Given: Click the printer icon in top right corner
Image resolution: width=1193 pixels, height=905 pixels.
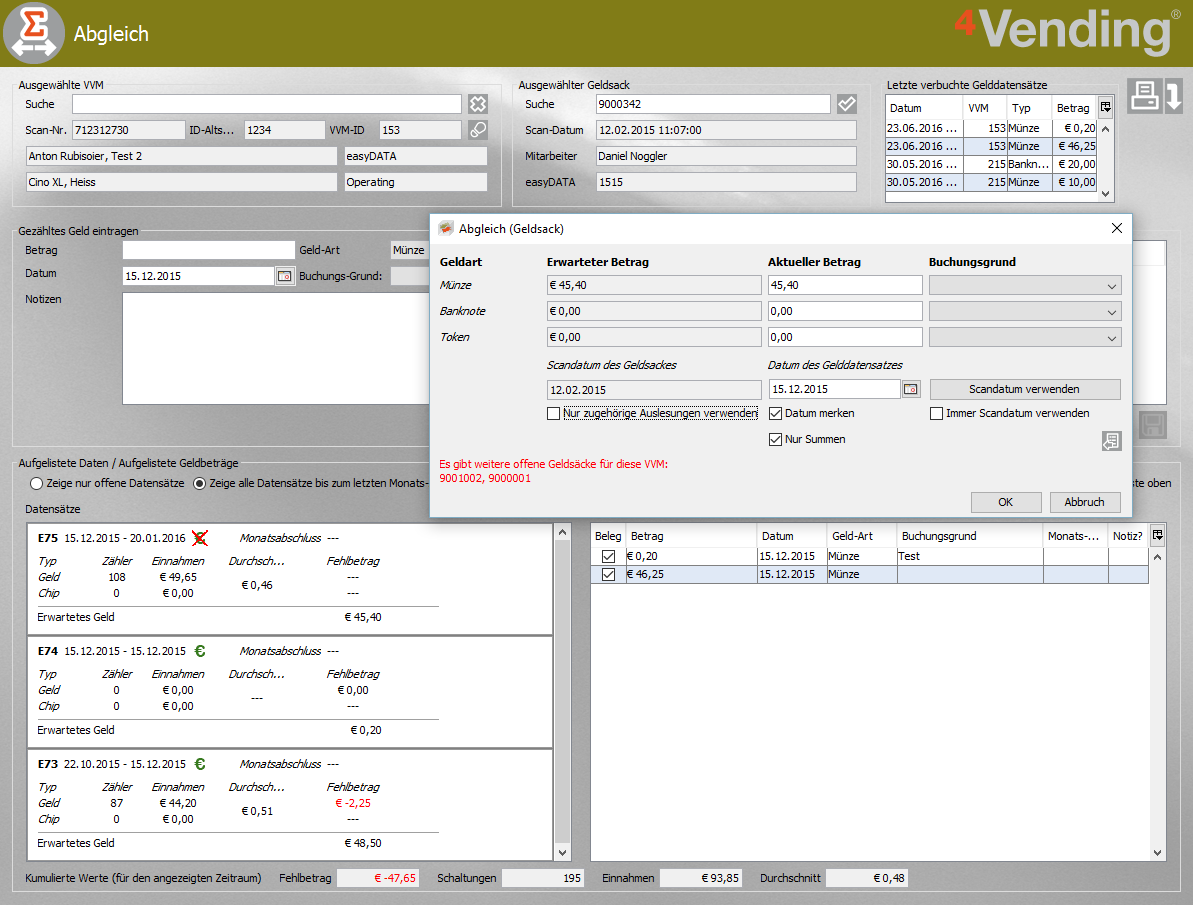Looking at the screenshot, I should (1144, 96).
